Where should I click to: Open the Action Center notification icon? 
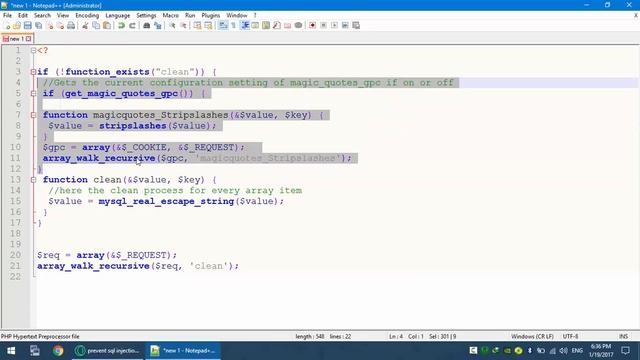(x=625, y=351)
